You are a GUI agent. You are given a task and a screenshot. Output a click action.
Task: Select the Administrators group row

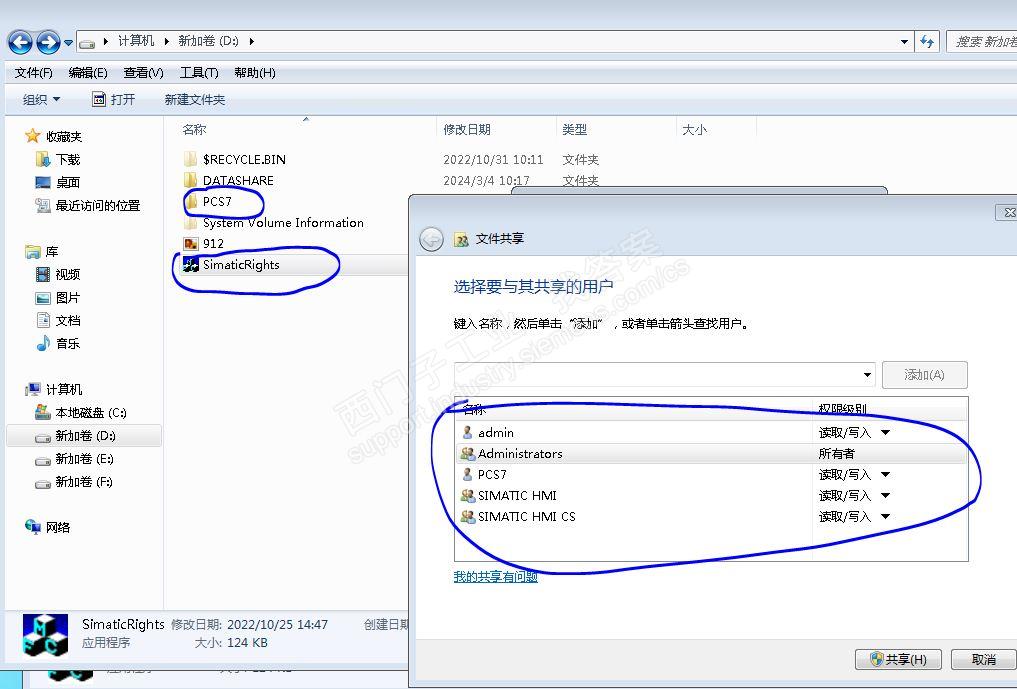coord(711,453)
